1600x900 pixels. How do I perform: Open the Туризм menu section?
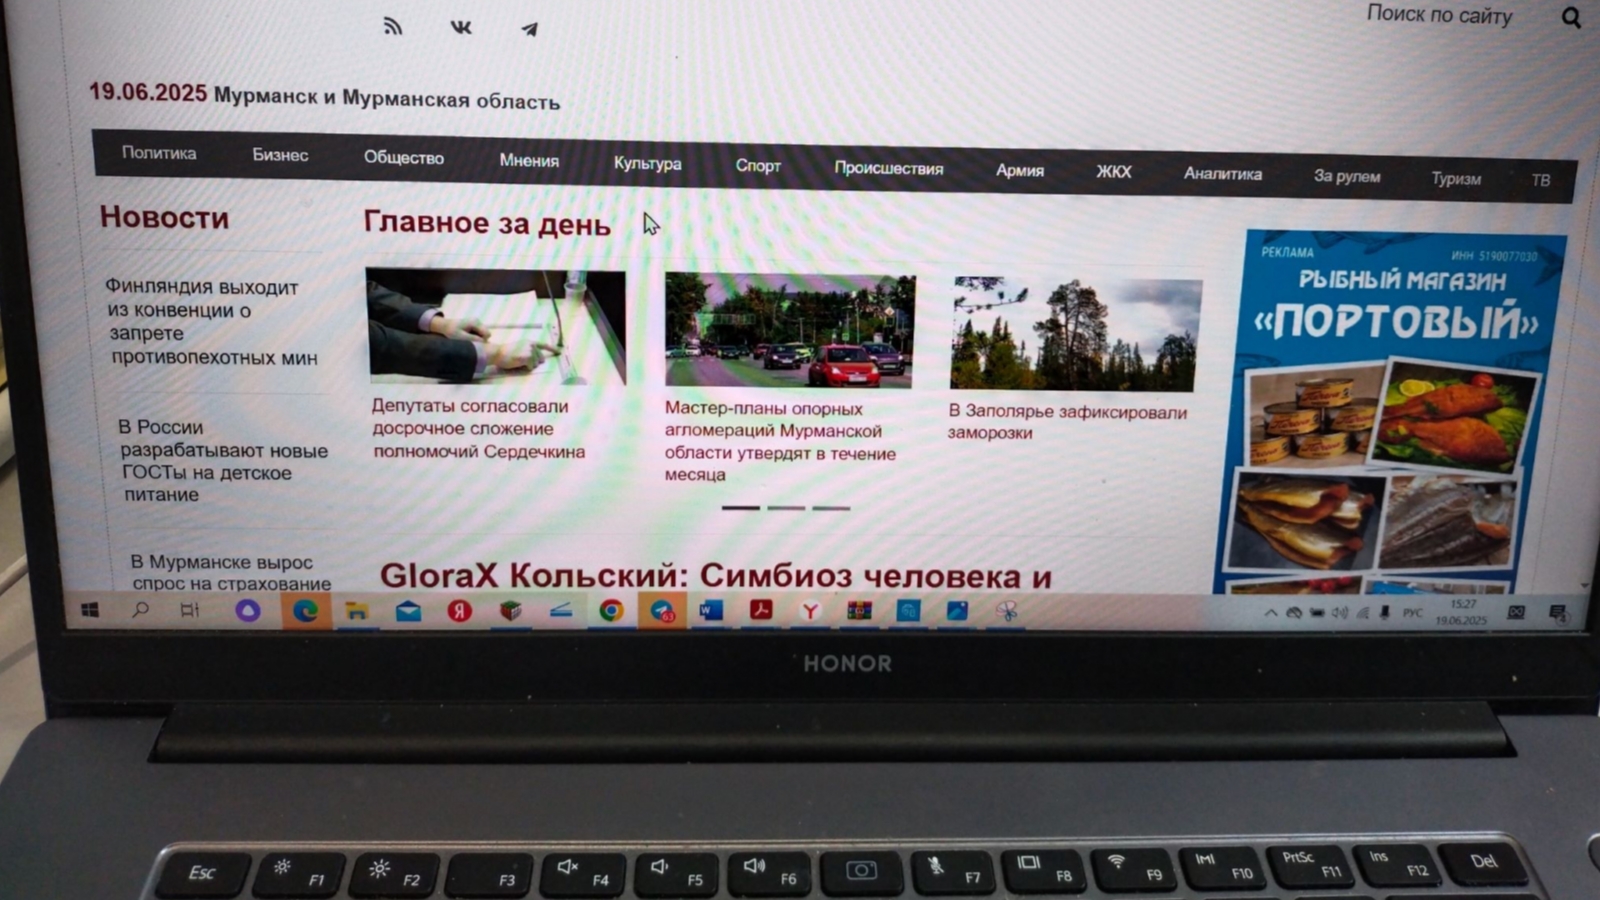pos(1455,179)
